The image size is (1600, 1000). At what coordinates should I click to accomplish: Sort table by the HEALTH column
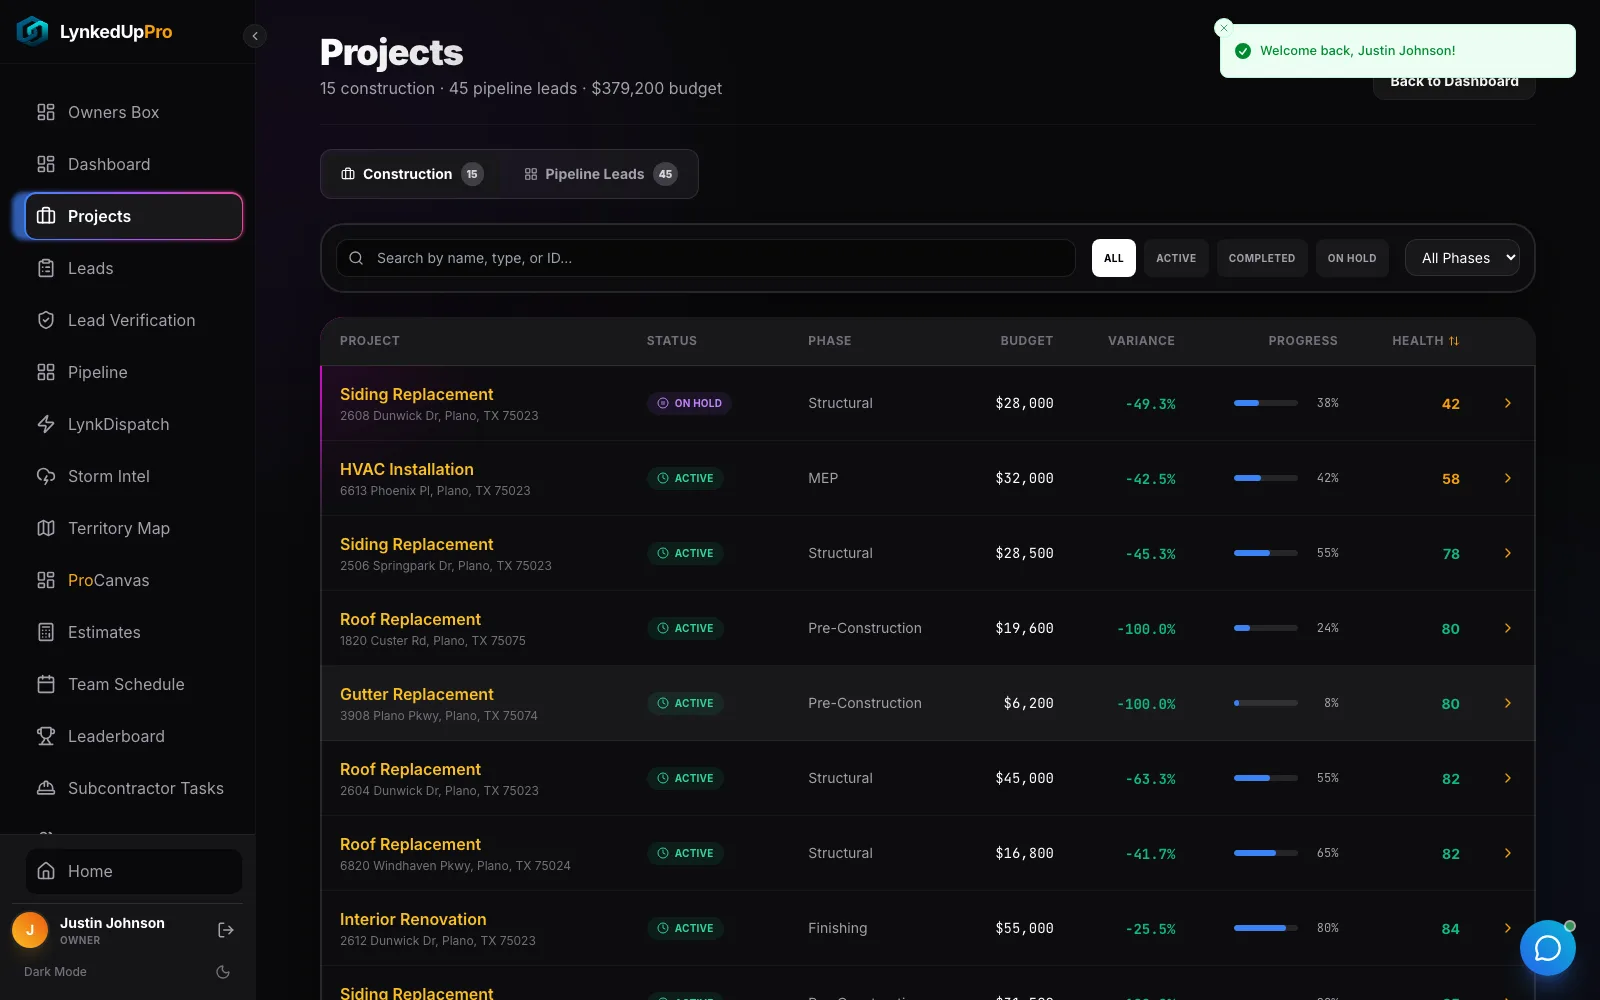pos(1425,341)
